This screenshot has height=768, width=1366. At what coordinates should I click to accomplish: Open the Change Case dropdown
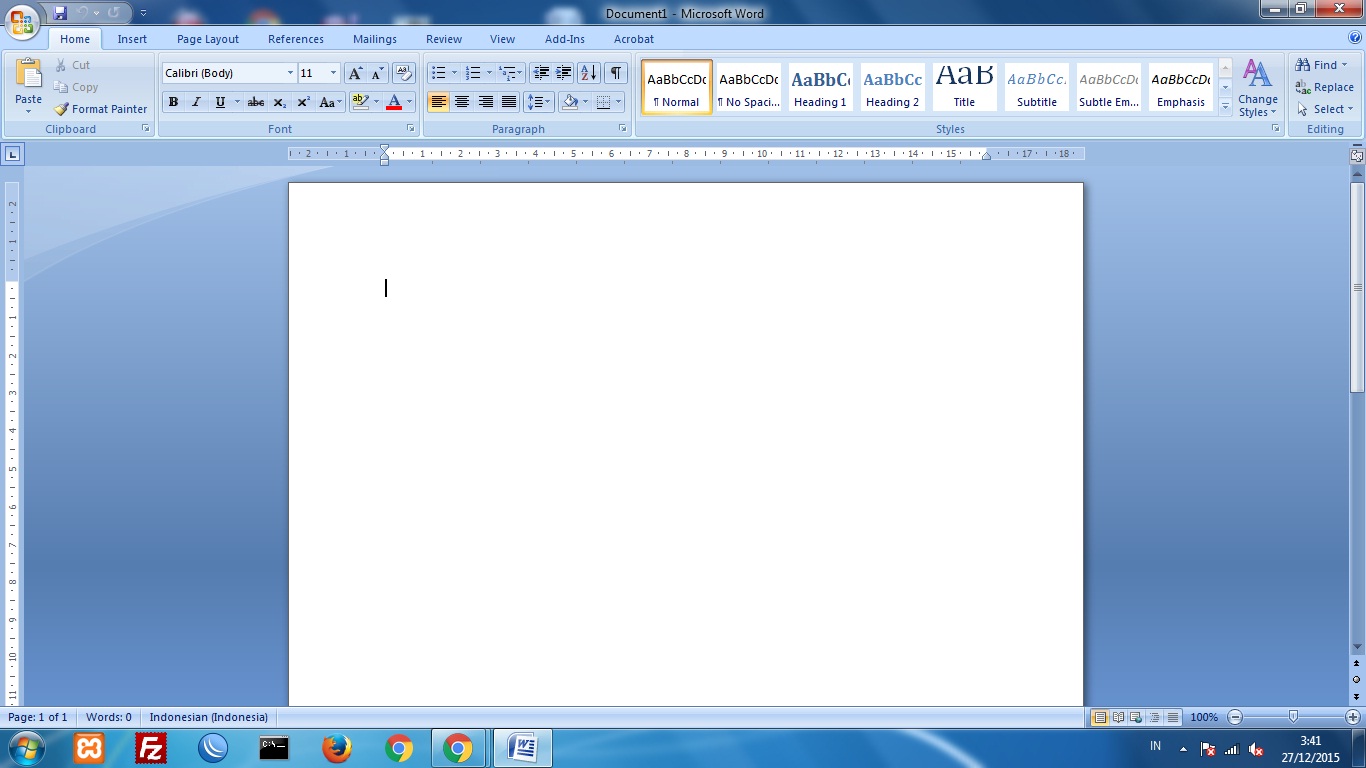(x=330, y=102)
